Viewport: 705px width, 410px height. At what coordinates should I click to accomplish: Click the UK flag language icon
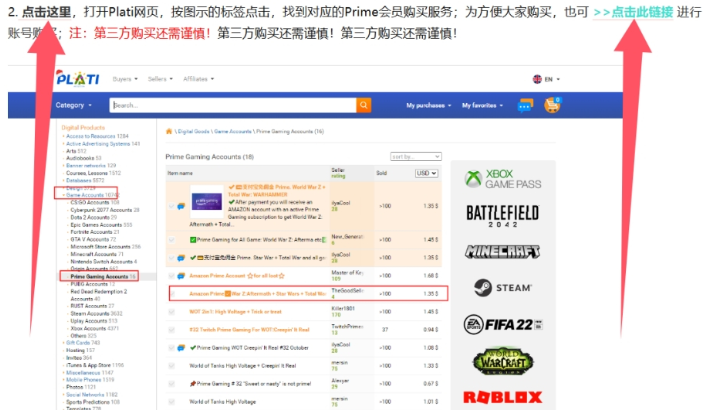coord(537,79)
